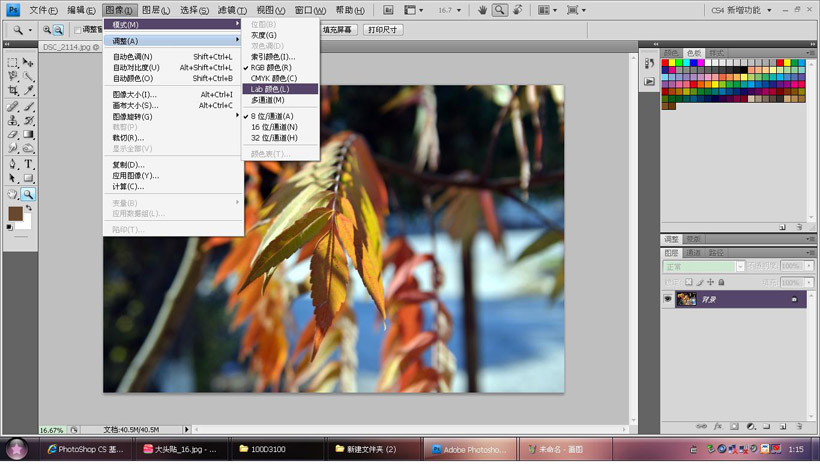This screenshot has height=467, width=820.
Task: Click the zoom out magnifier in options bar
Action: [58, 30]
